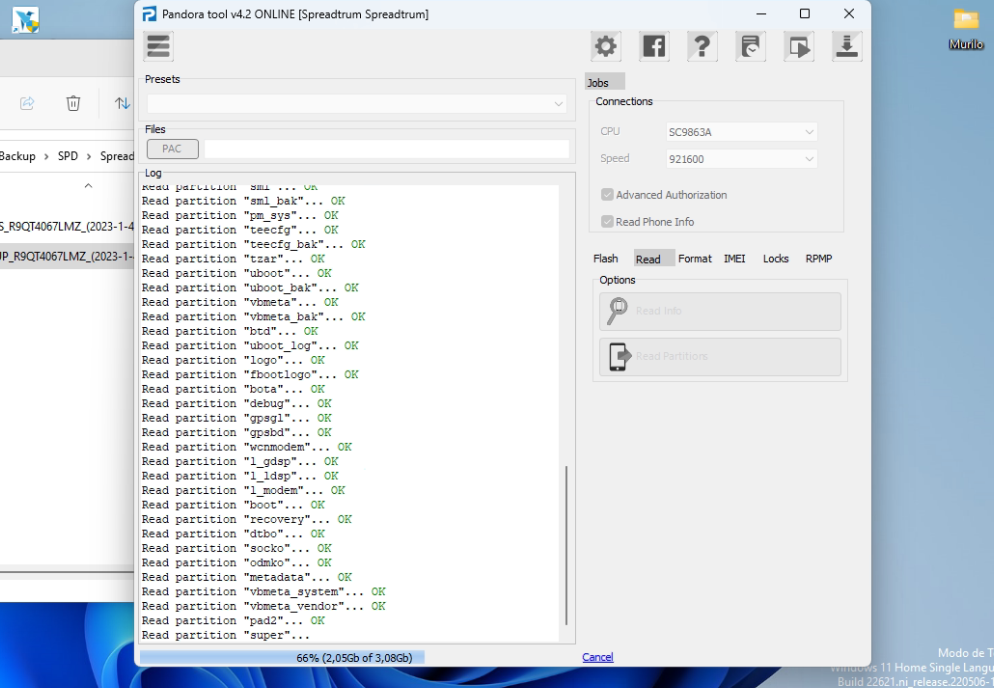994x688 pixels.
Task: Click the log line Read partition "dtbo"
Action: tap(233, 534)
